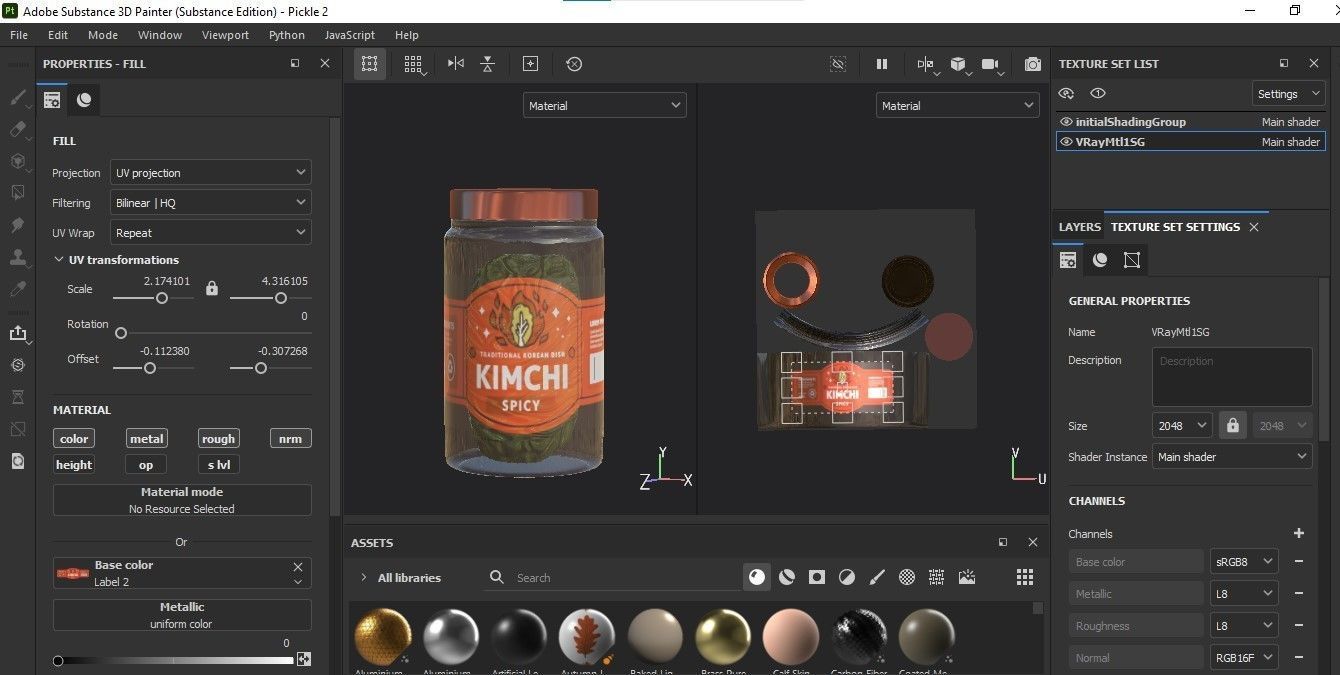Open the fill properties tab icon

(52, 100)
